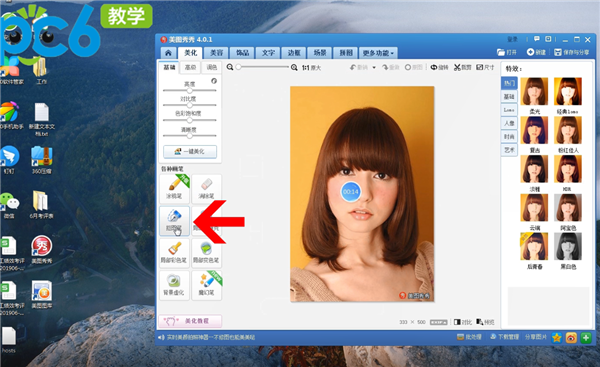This screenshot has height=367, width=600.
Task: Switch to the 拼图 tab
Action: pyautogui.click(x=346, y=53)
